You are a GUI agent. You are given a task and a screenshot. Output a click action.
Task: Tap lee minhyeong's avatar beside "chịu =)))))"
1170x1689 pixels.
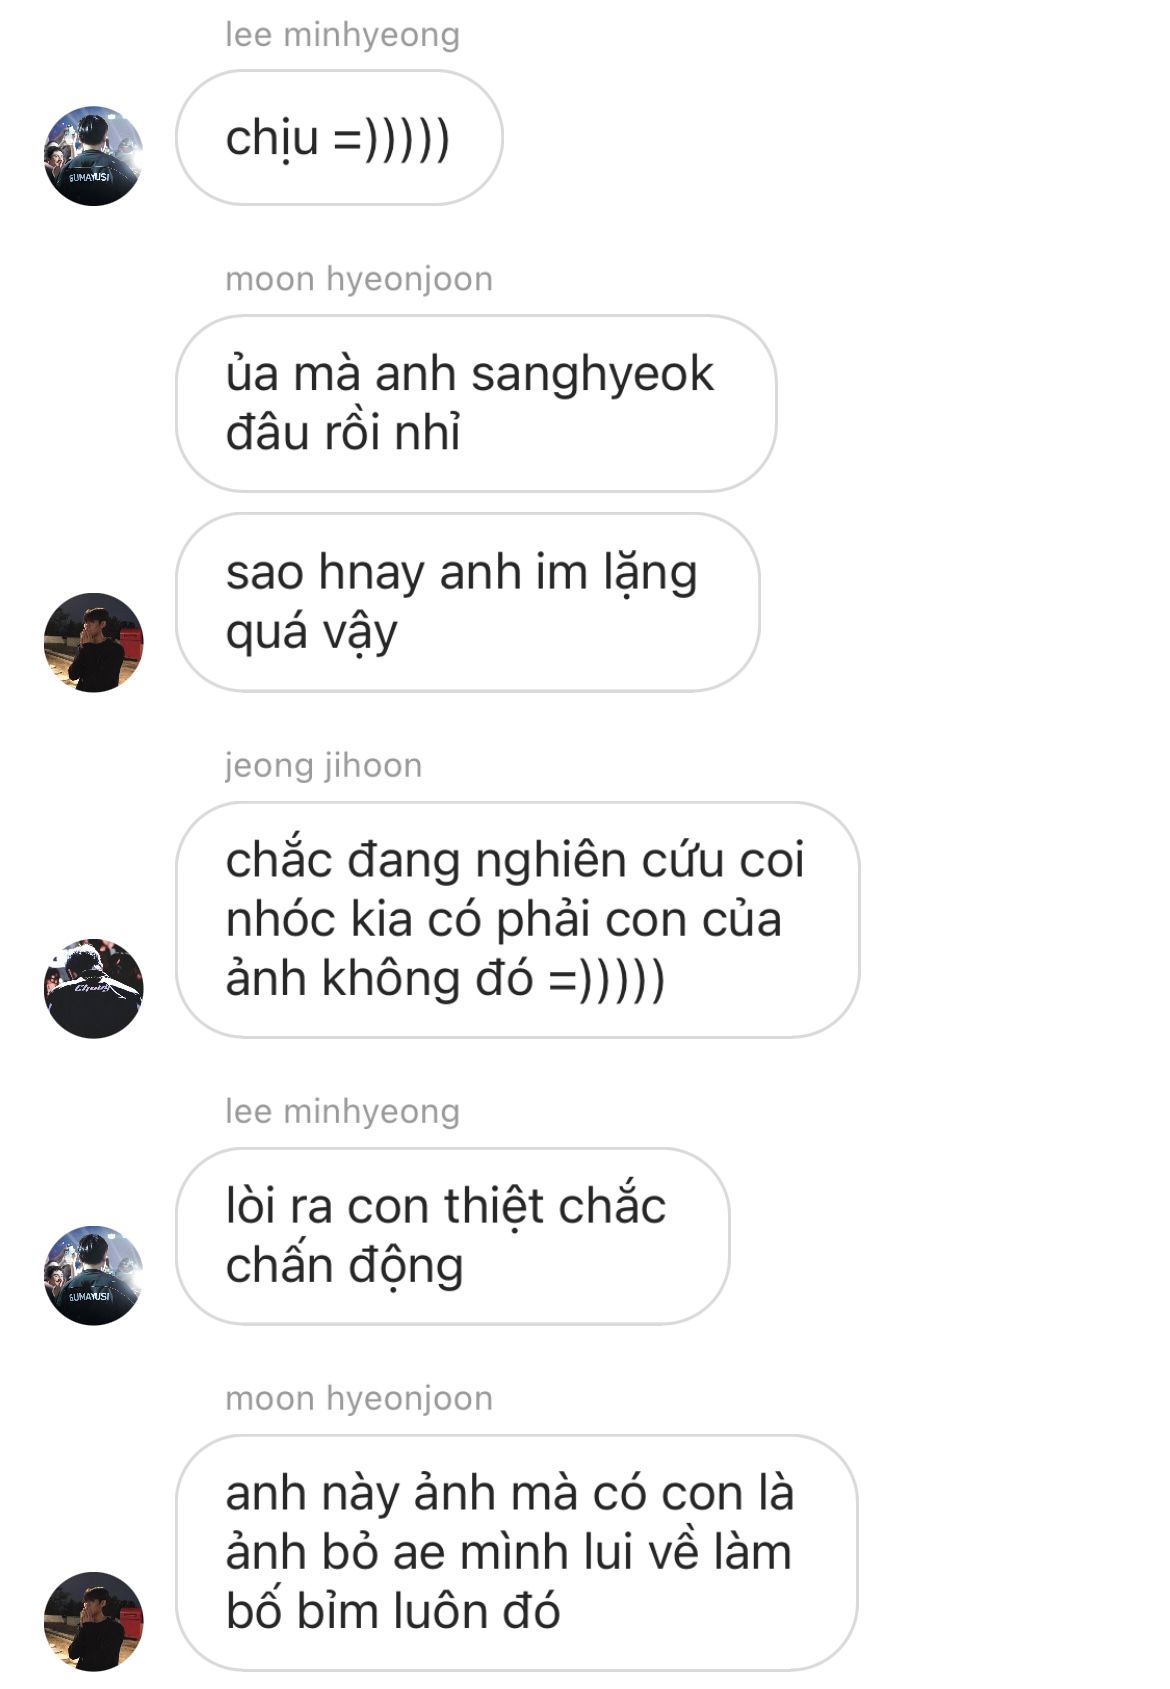(x=93, y=155)
